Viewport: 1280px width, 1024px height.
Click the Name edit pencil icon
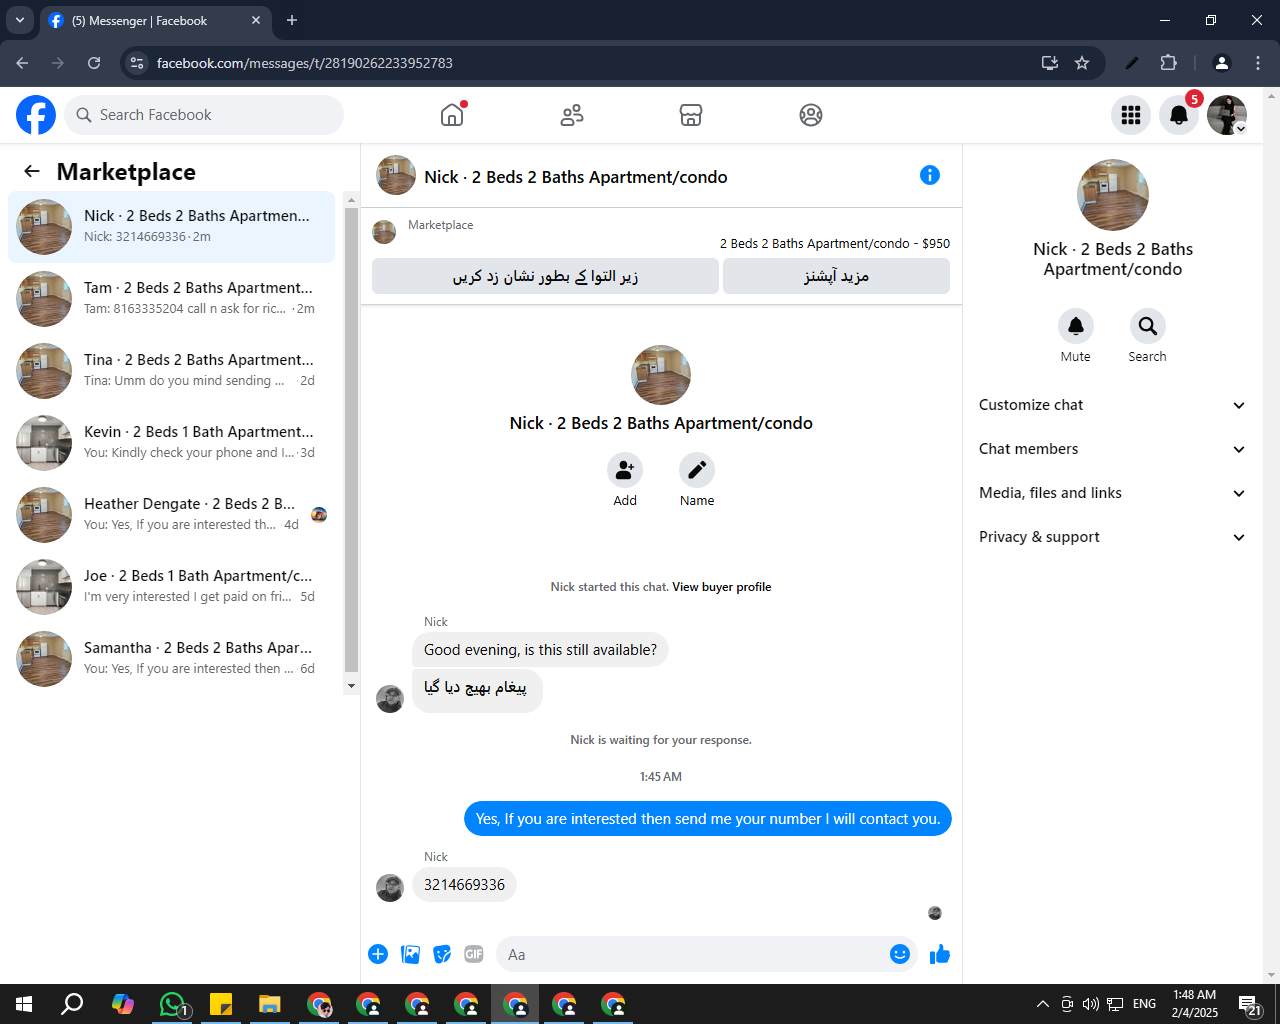tap(697, 470)
